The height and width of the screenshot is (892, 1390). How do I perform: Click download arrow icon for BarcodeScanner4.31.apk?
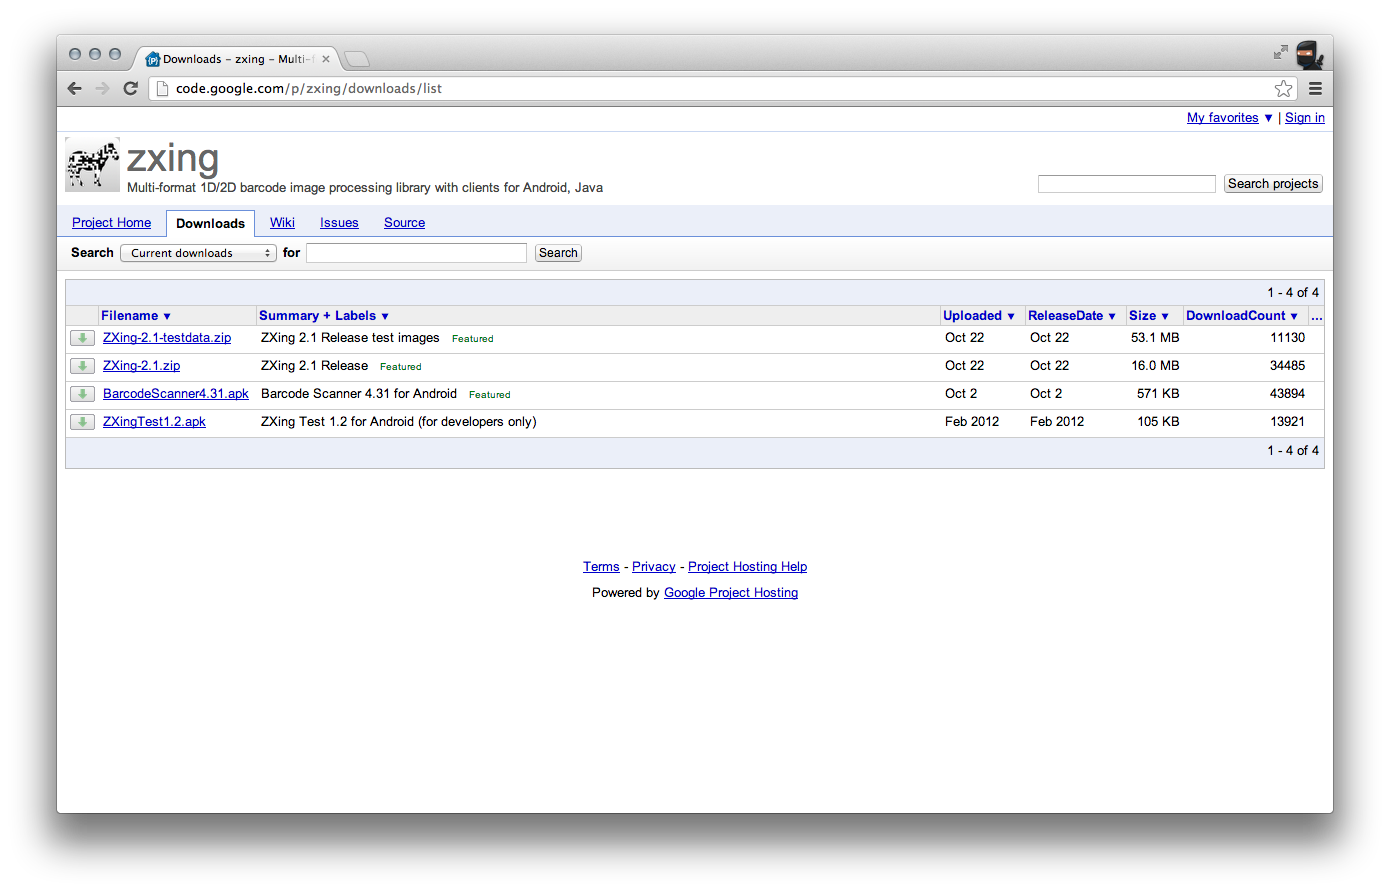click(x=82, y=394)
